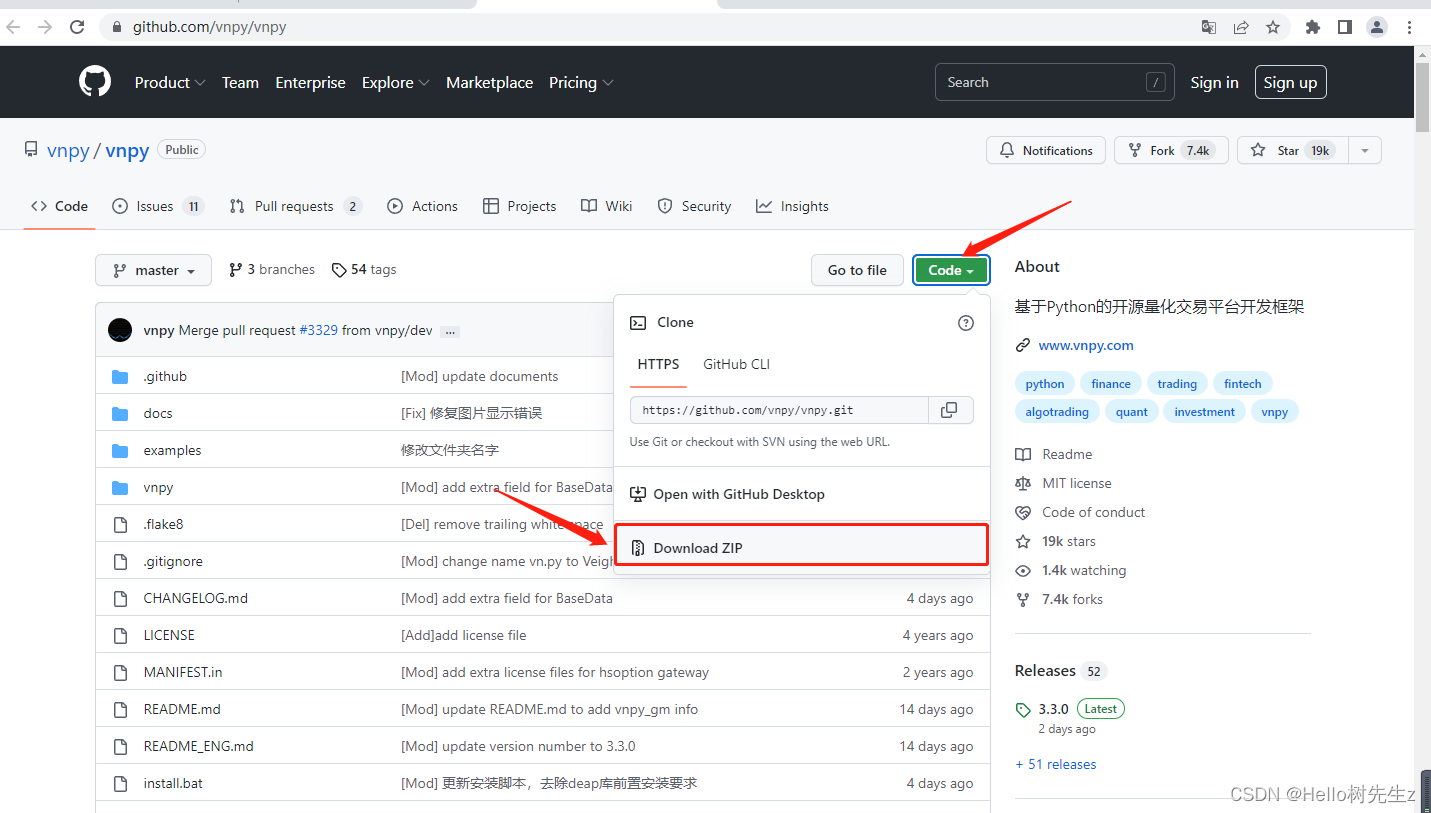
Task: Click the share page icon in address bar
Action: [1241, 27]
